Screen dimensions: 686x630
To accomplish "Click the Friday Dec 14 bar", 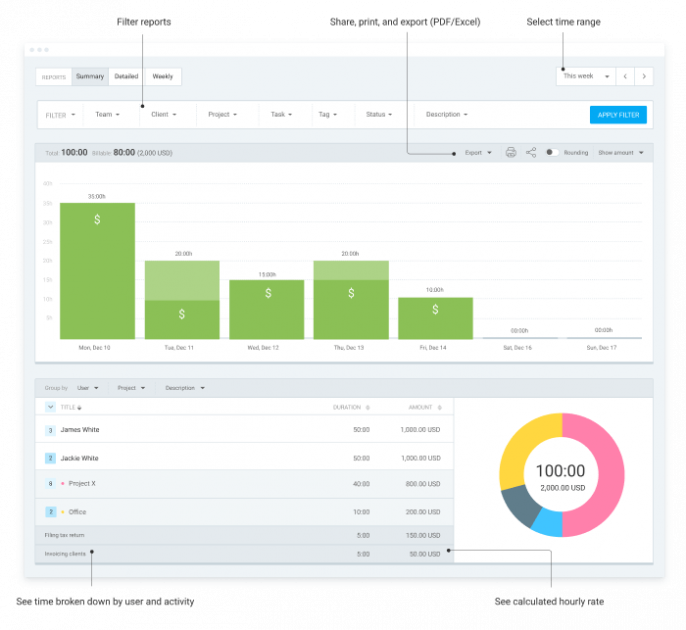I will [435, 318].
